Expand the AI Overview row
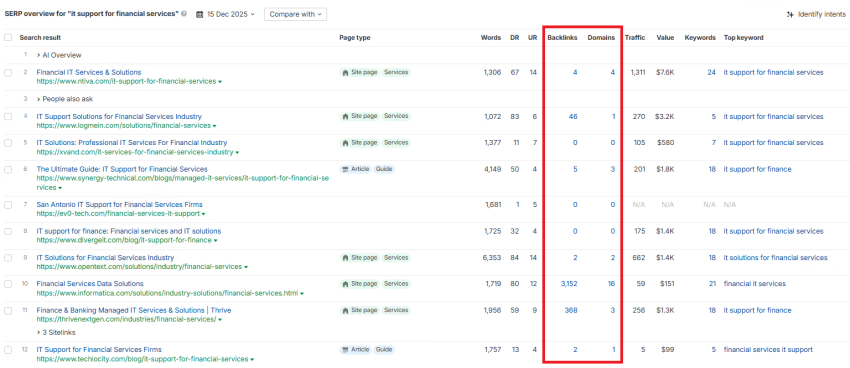This screenshot has height=368, width=850. pos(59,55)
